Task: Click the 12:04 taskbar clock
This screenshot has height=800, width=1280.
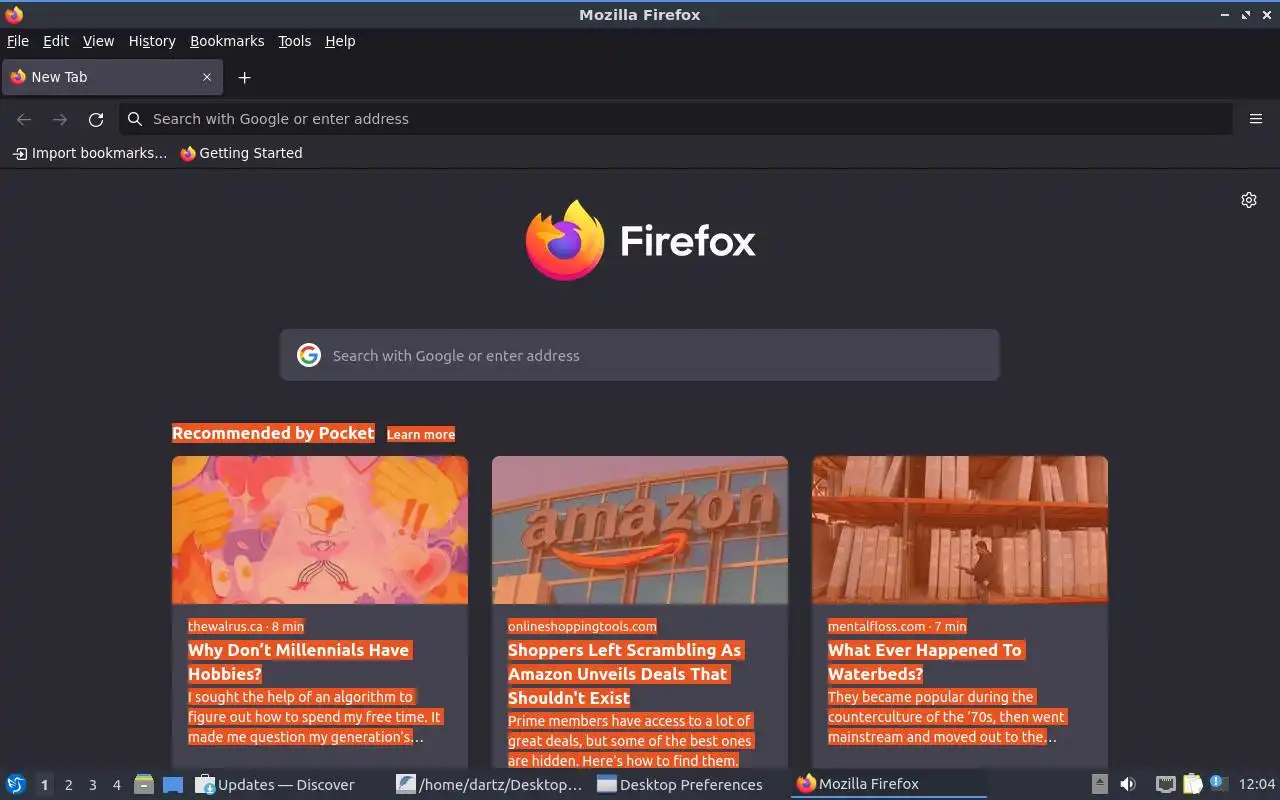Action: pos(1257,784)
